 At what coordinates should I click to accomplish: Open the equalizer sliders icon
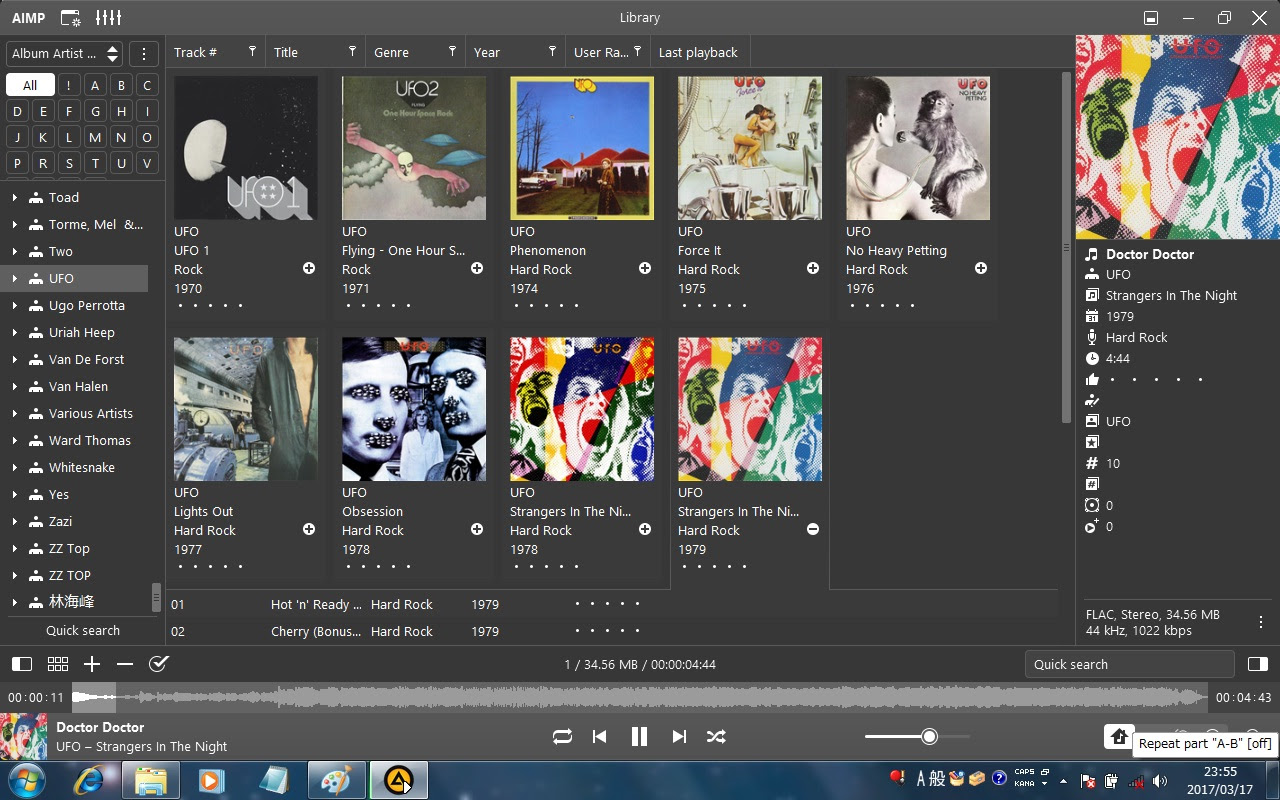108,18
